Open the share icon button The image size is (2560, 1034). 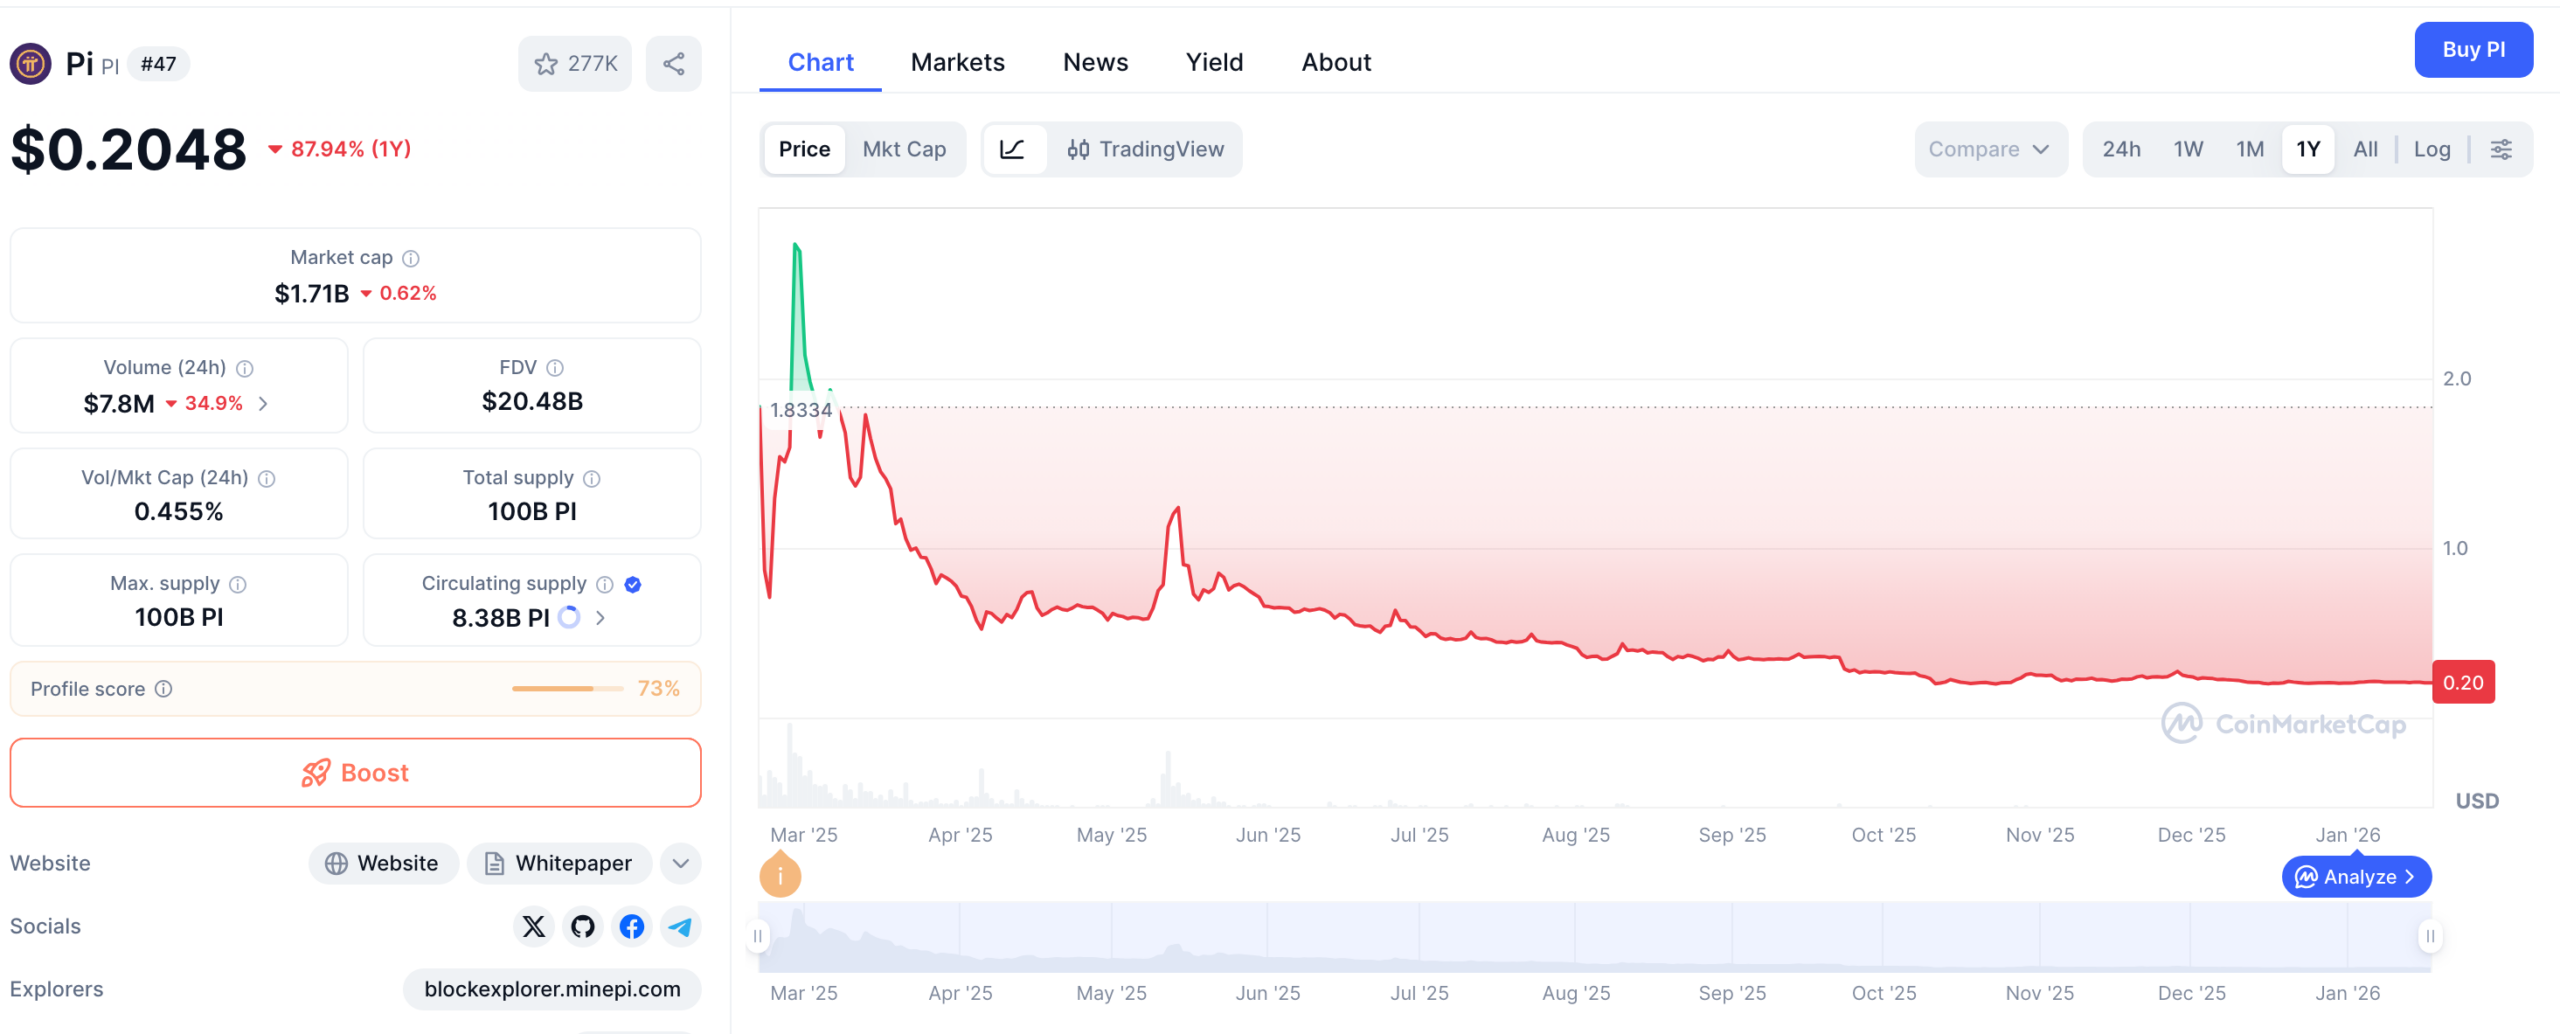click(674, 64)
